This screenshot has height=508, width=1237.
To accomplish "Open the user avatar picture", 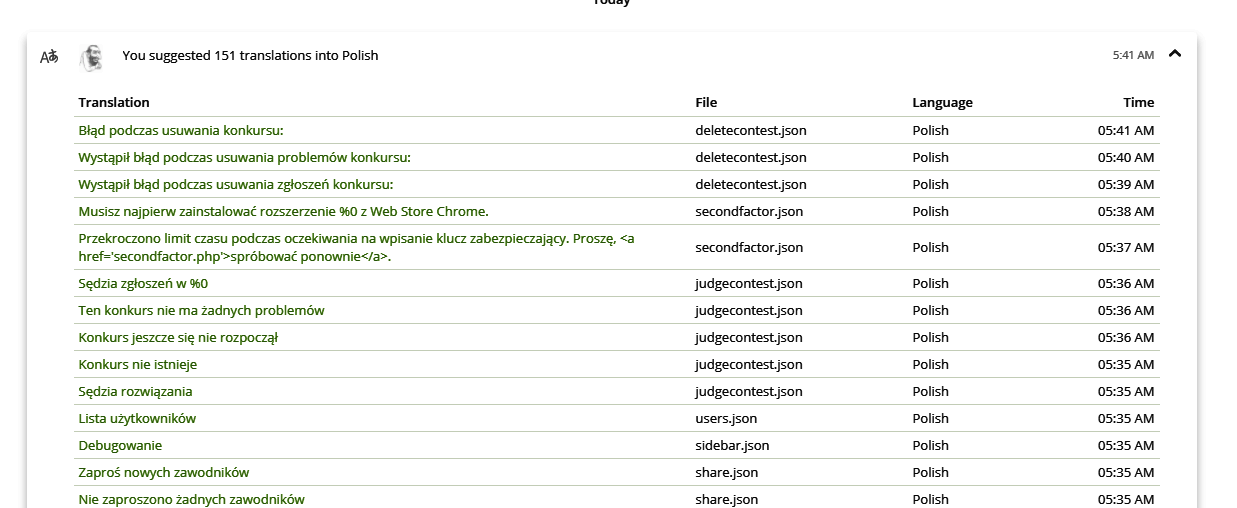I will coord(91,57).
